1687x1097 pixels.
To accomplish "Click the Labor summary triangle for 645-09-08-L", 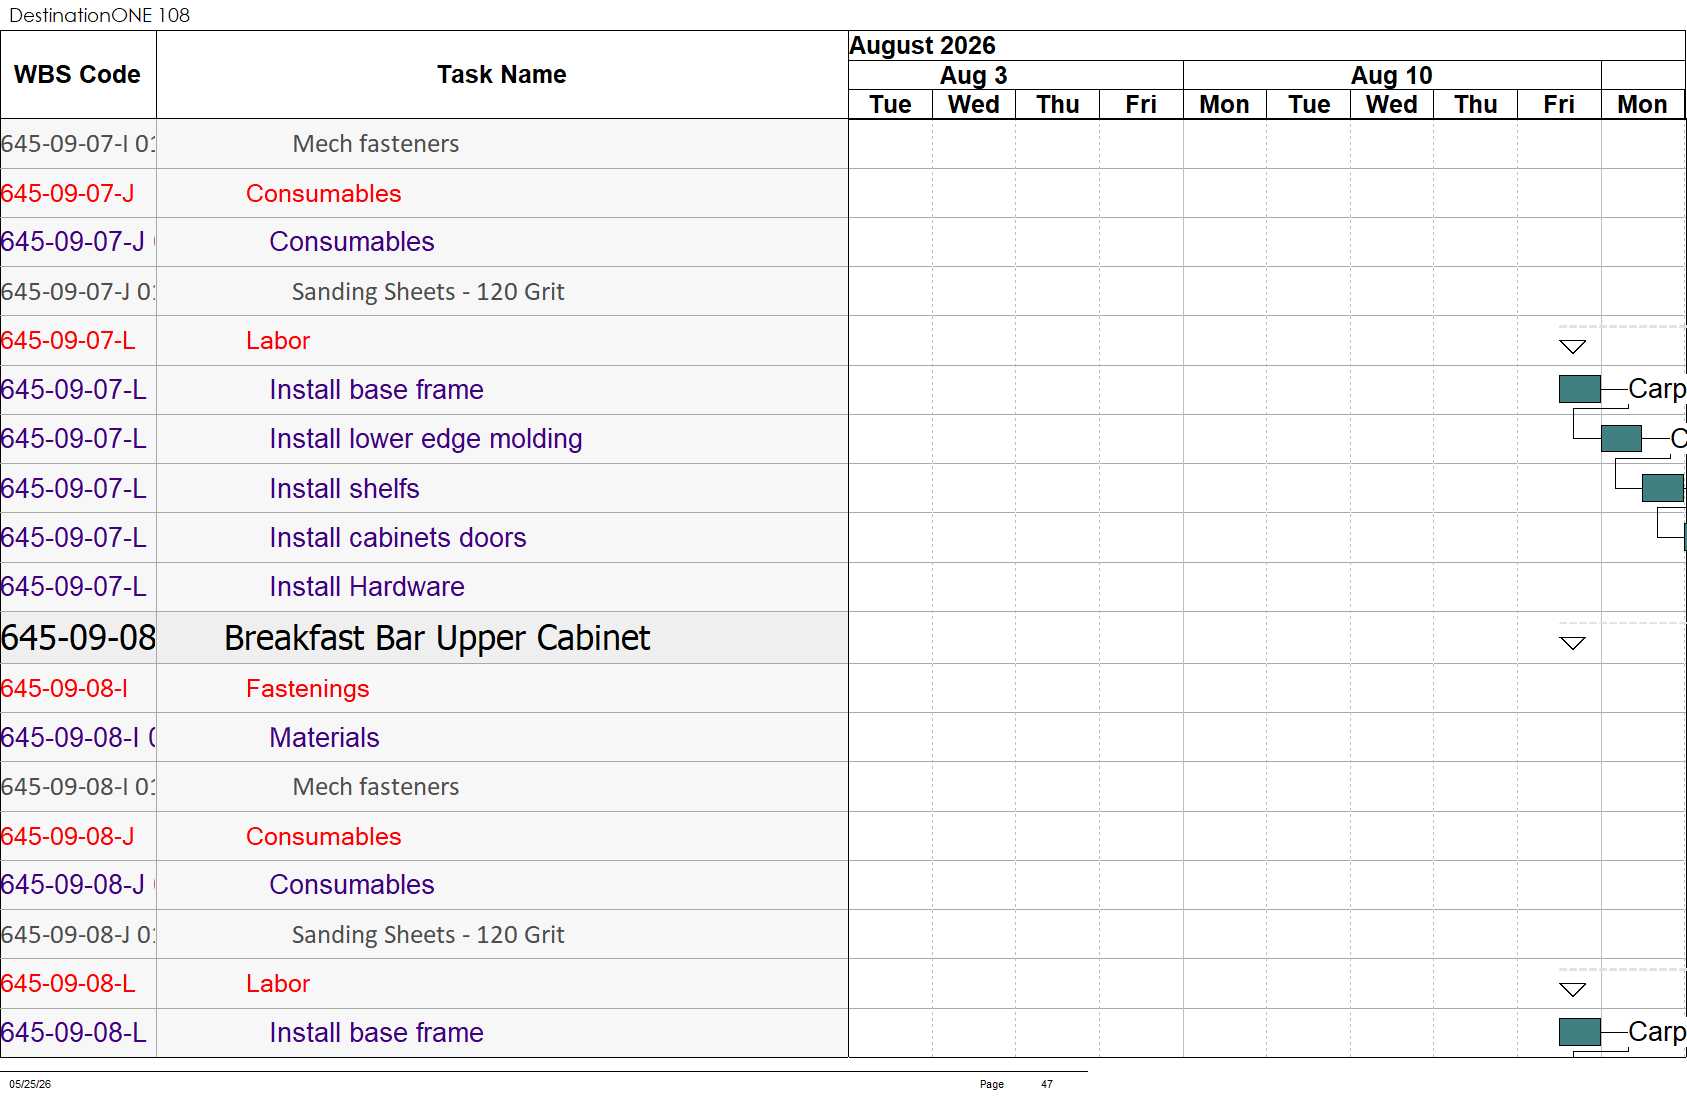I will click(1572, 990).
